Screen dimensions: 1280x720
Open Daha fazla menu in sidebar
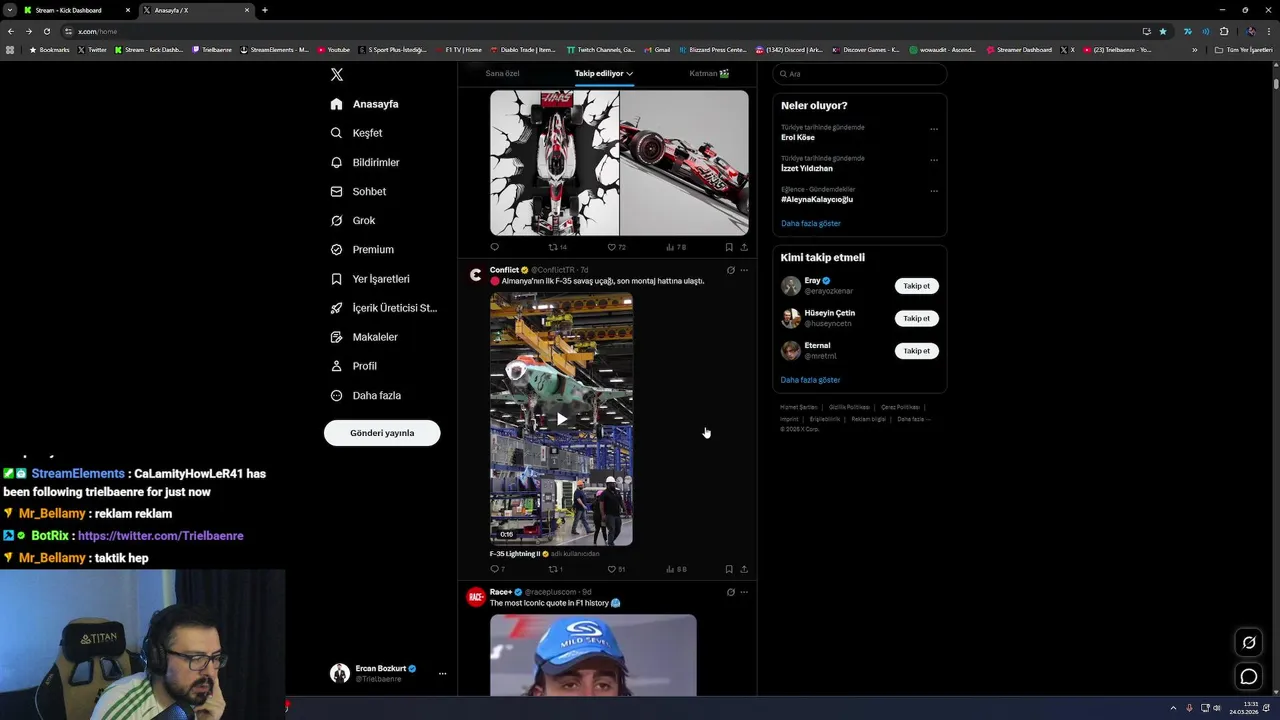tap(365, 395)
